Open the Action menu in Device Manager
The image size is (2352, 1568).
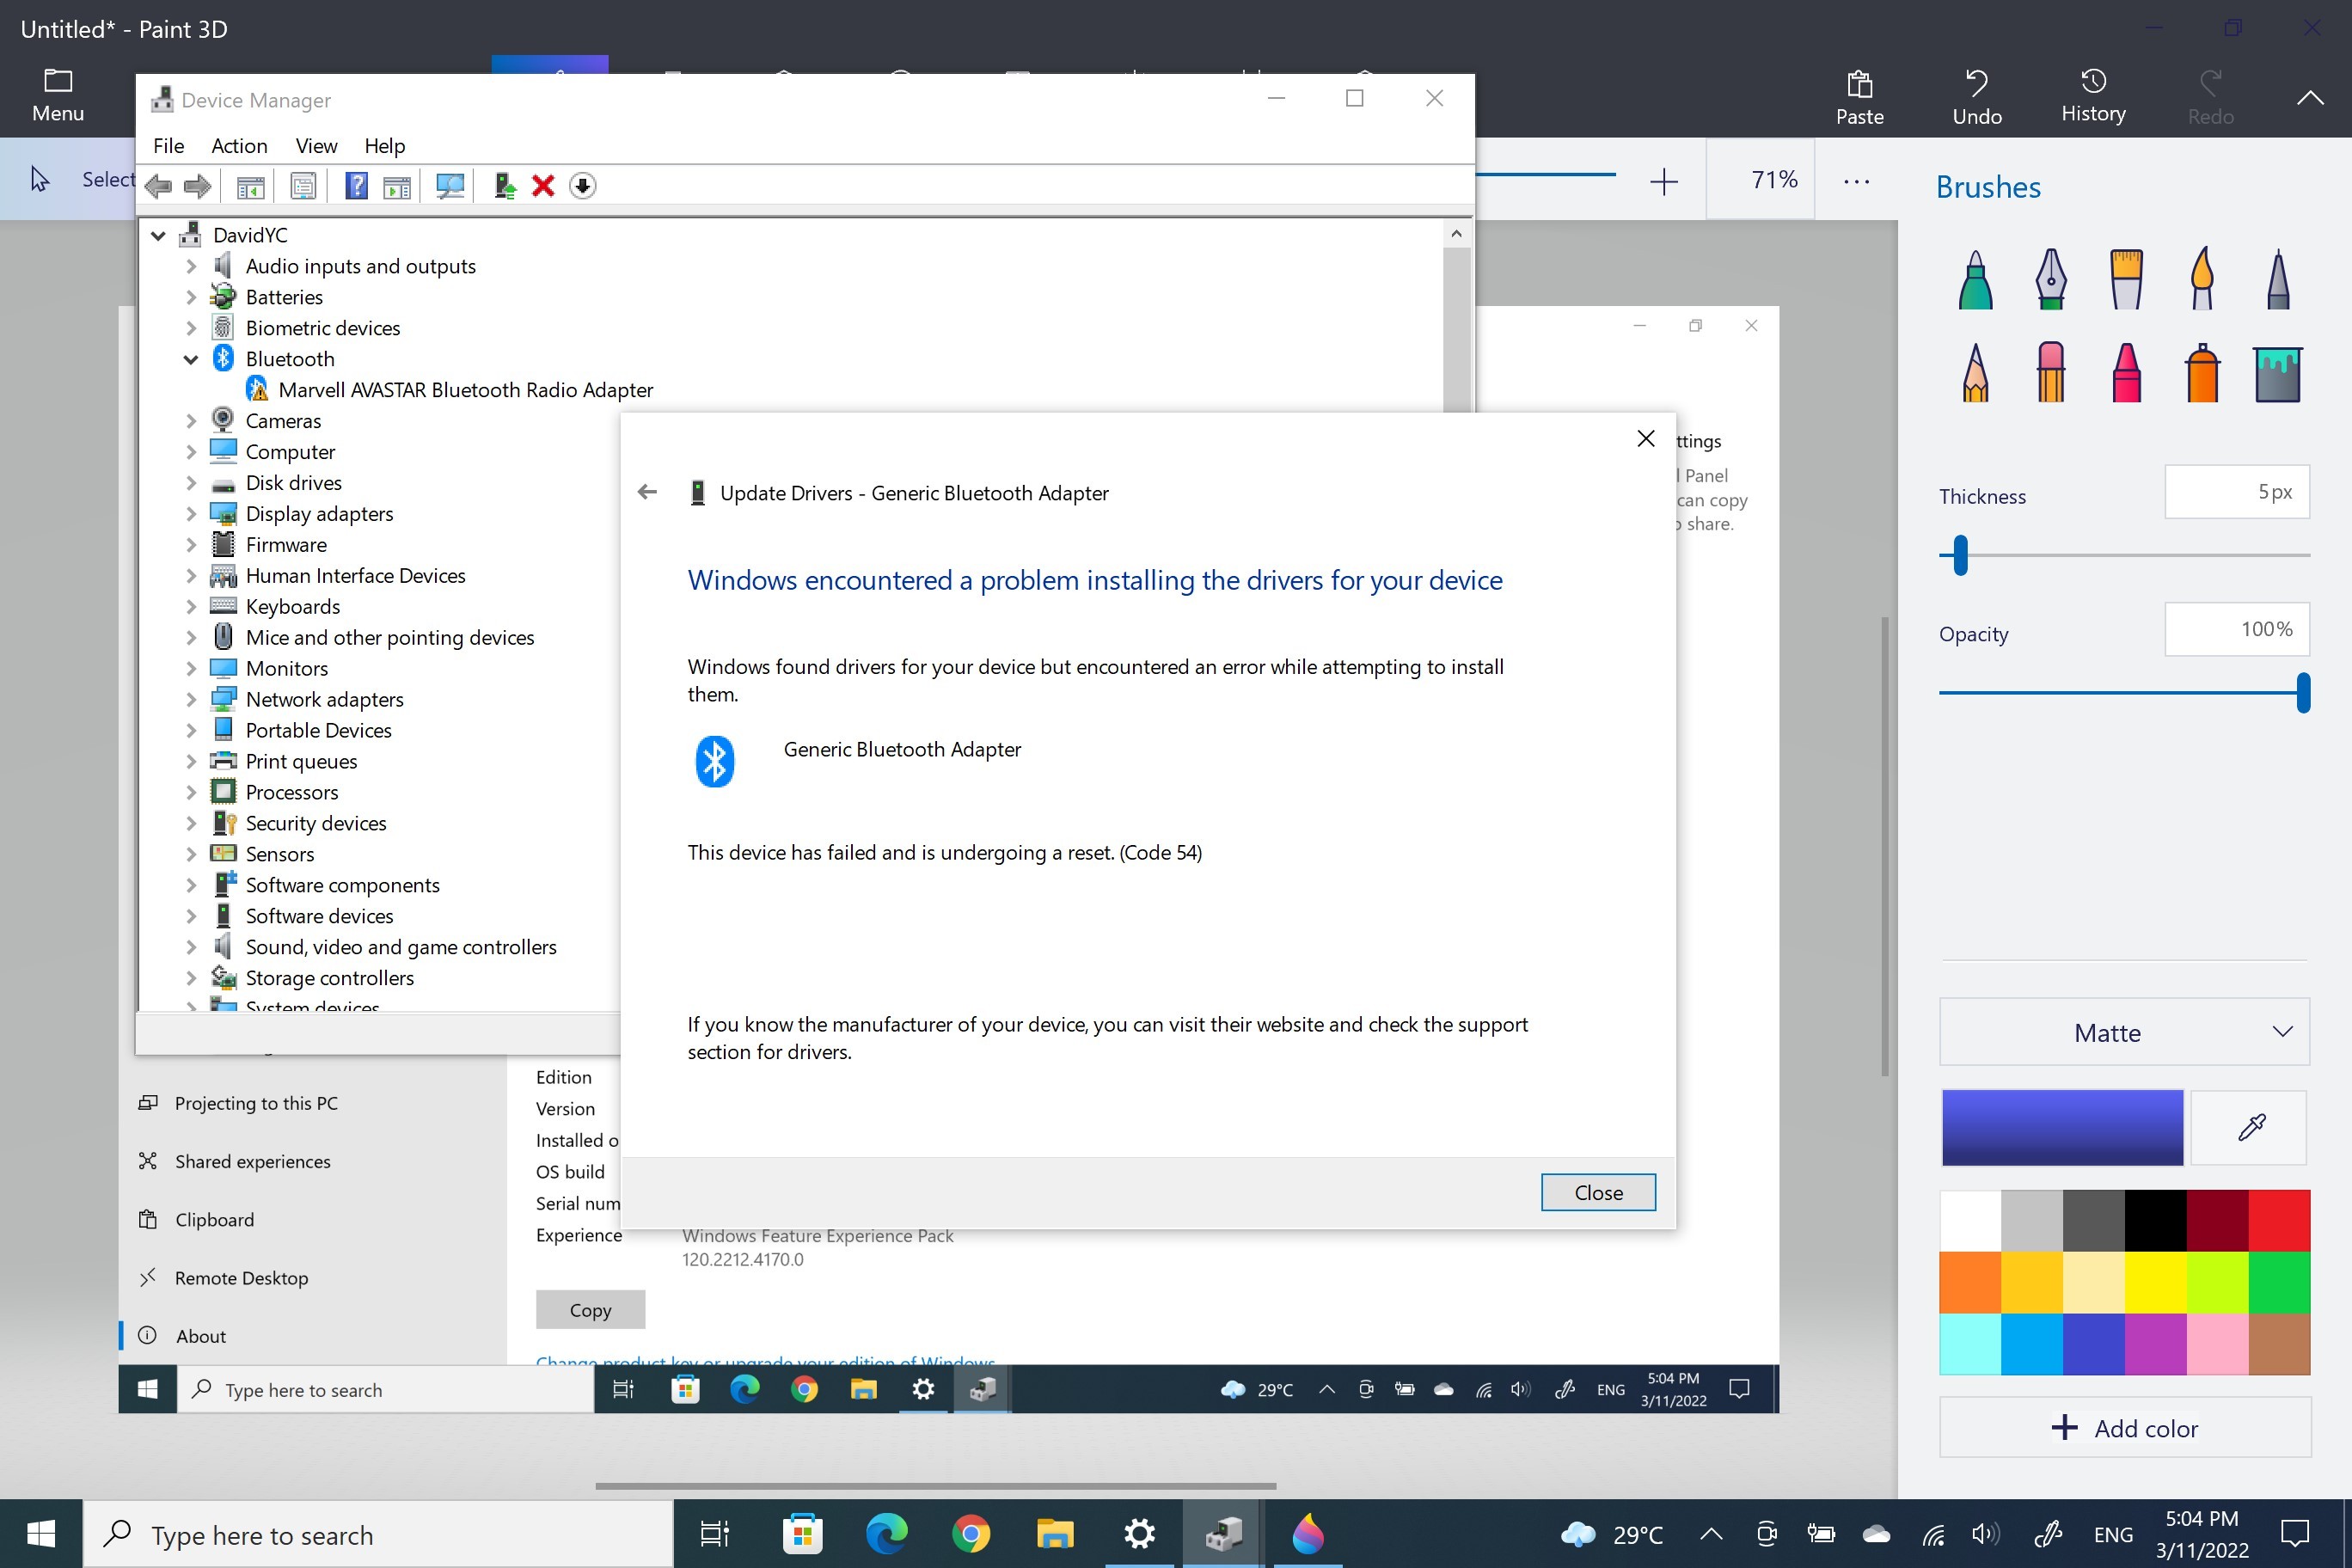239,146
